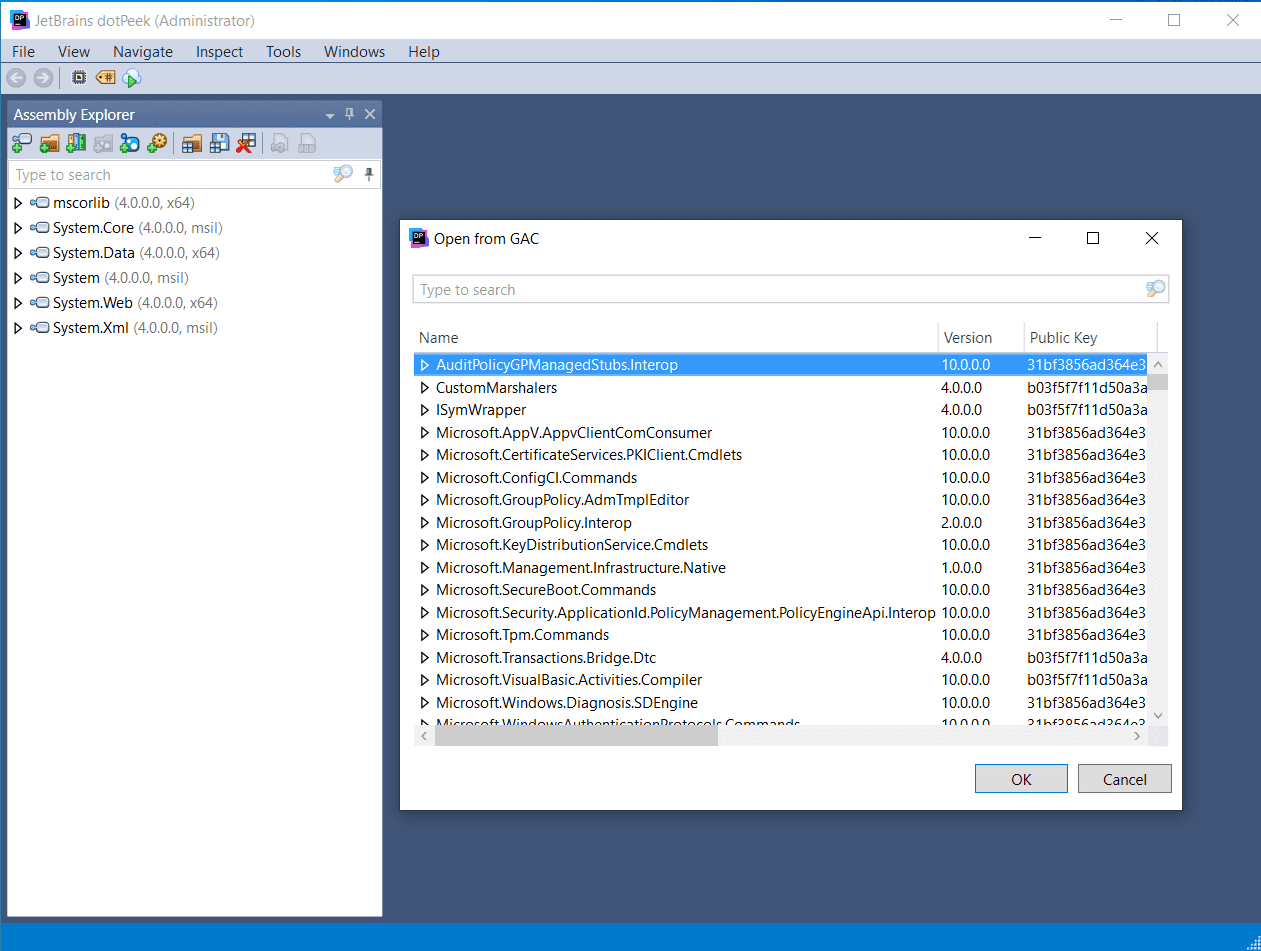Viewport: 1261px width, 951px height.
Task: Expand the System.Xml assembly node
Action: point(17,328)
